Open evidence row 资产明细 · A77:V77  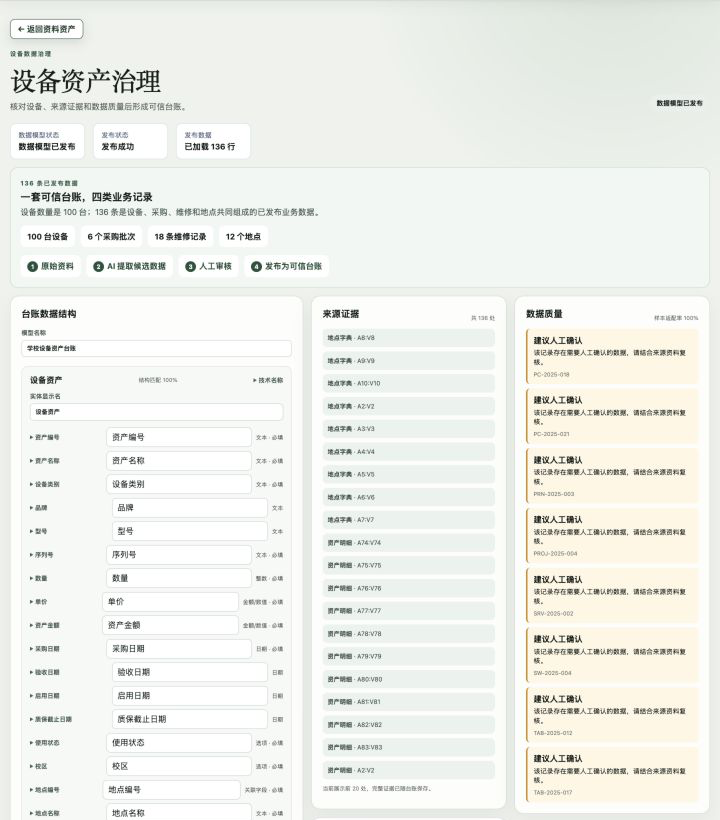coord(408,611)
